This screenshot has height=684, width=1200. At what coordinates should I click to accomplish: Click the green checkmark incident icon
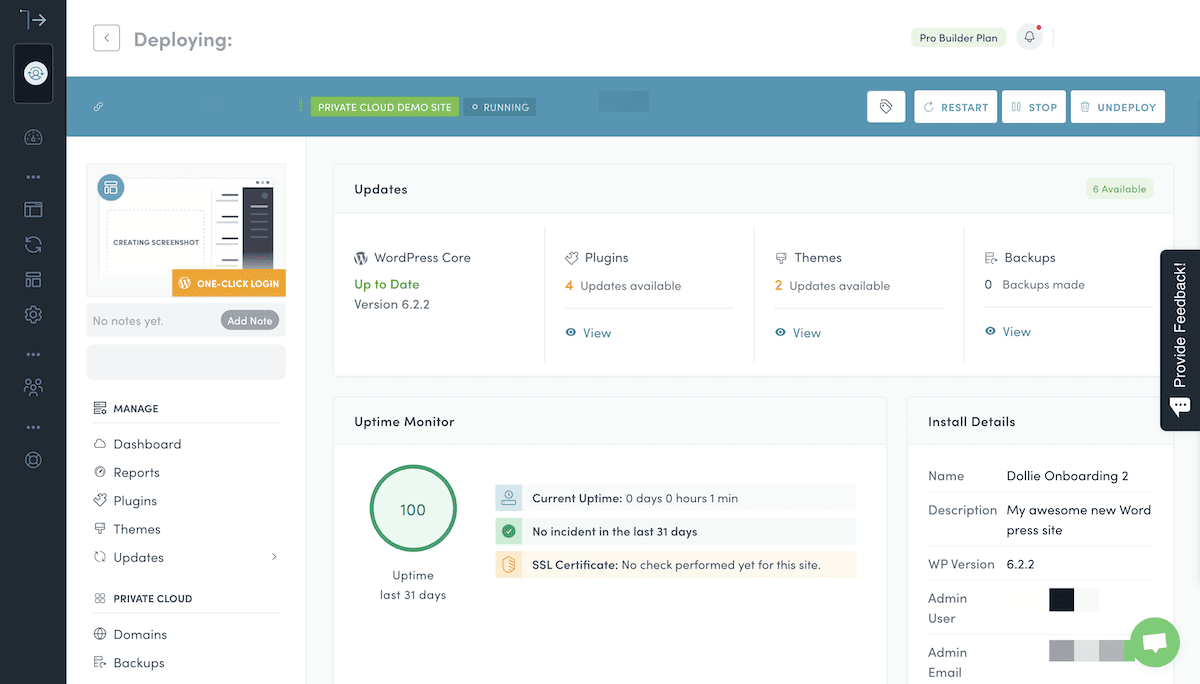(509, 531)
